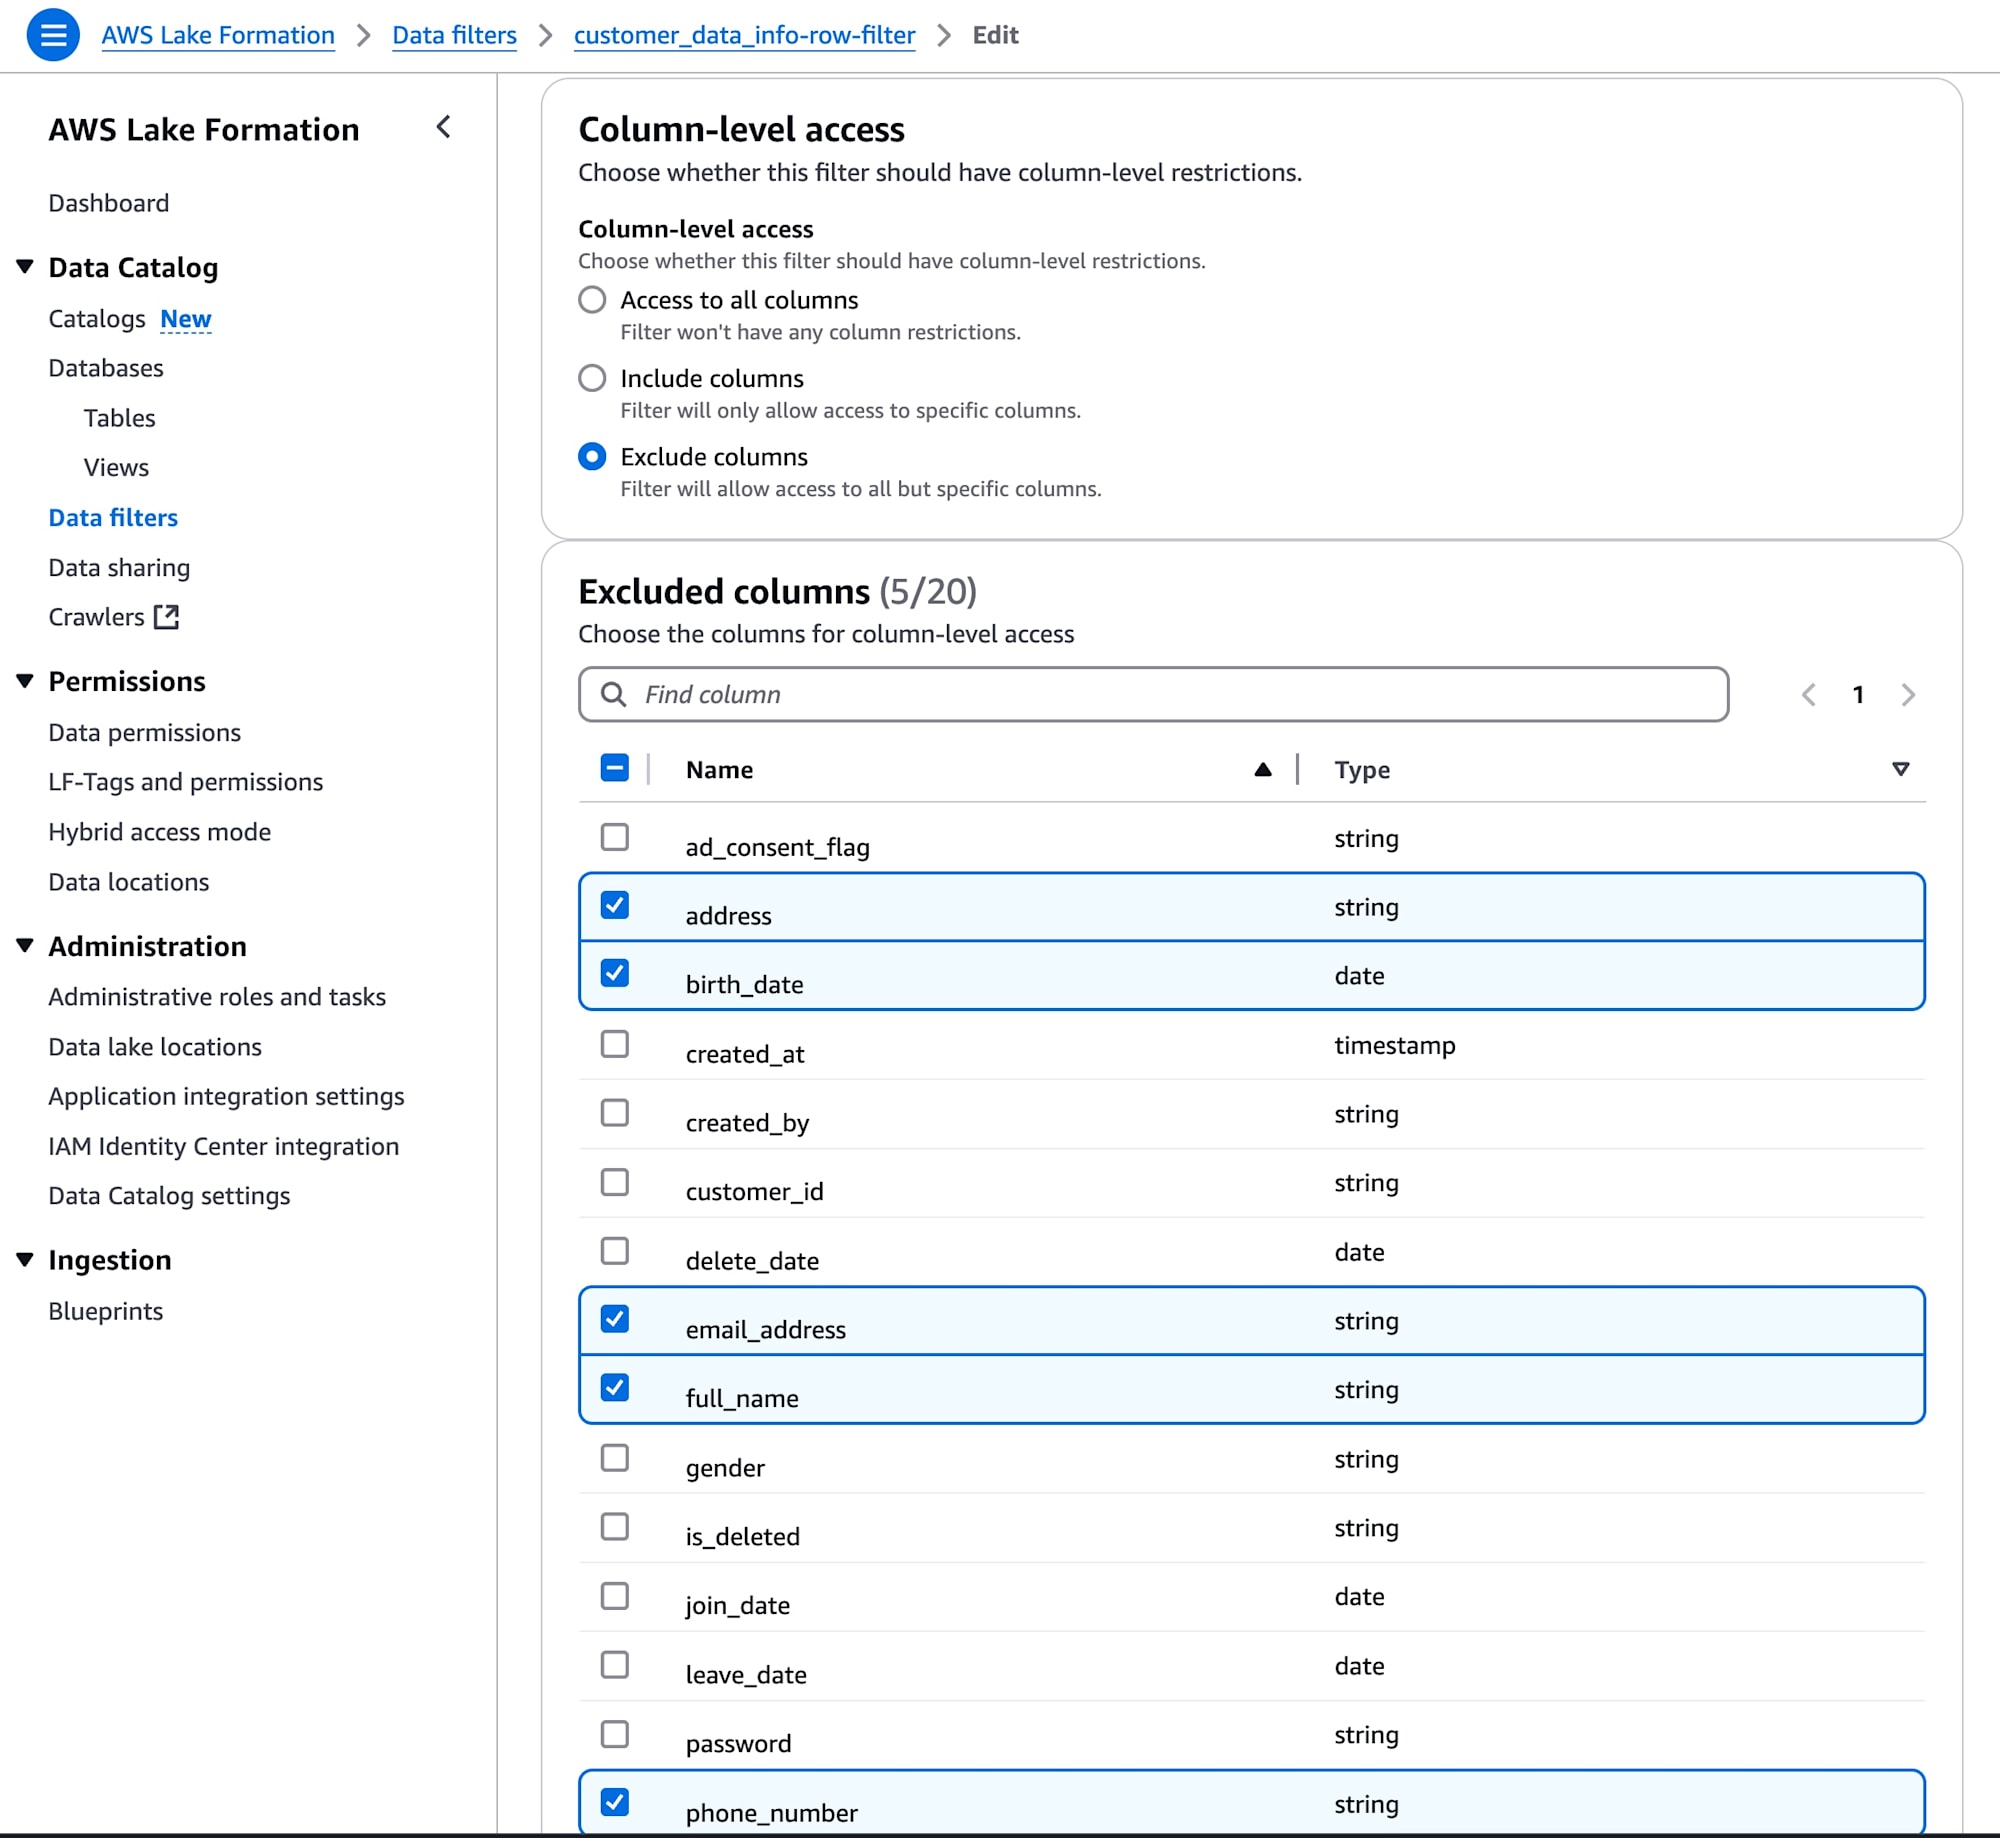Open LF-Tags and permissions
The height and width of the screenshot is (1838, 2000).
click(x=186, y=782)
